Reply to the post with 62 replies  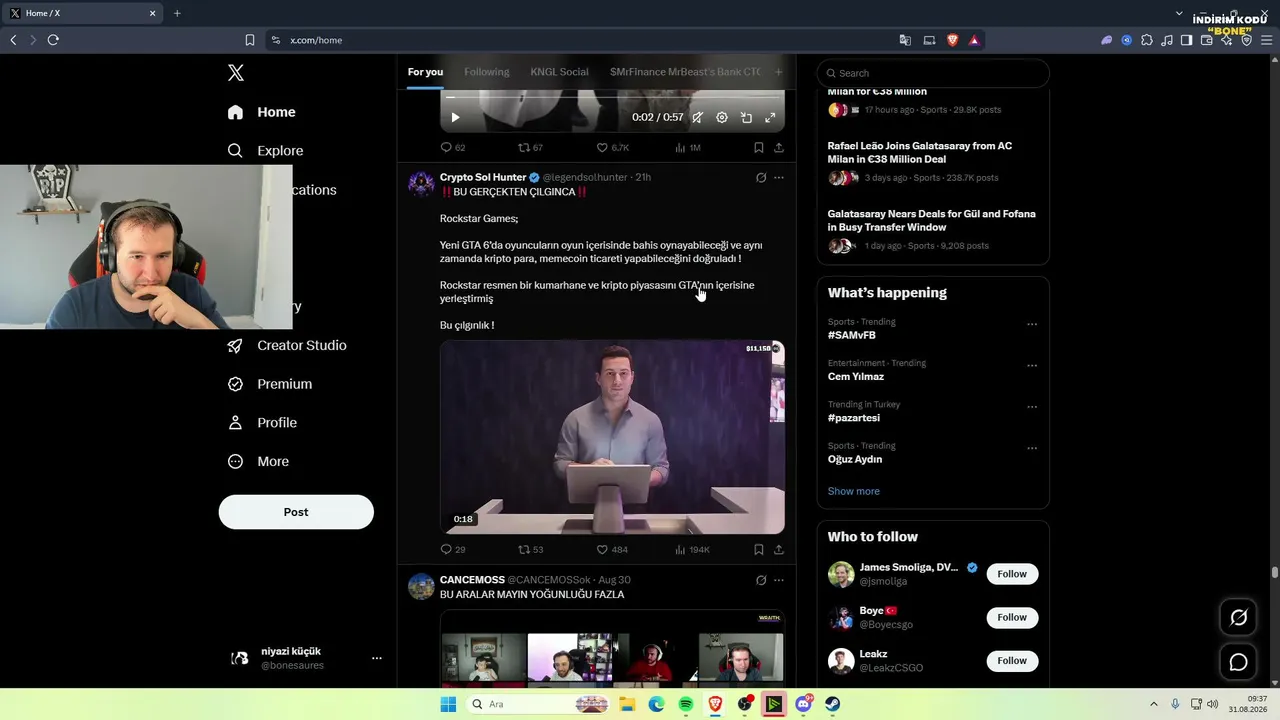[453, 148]
